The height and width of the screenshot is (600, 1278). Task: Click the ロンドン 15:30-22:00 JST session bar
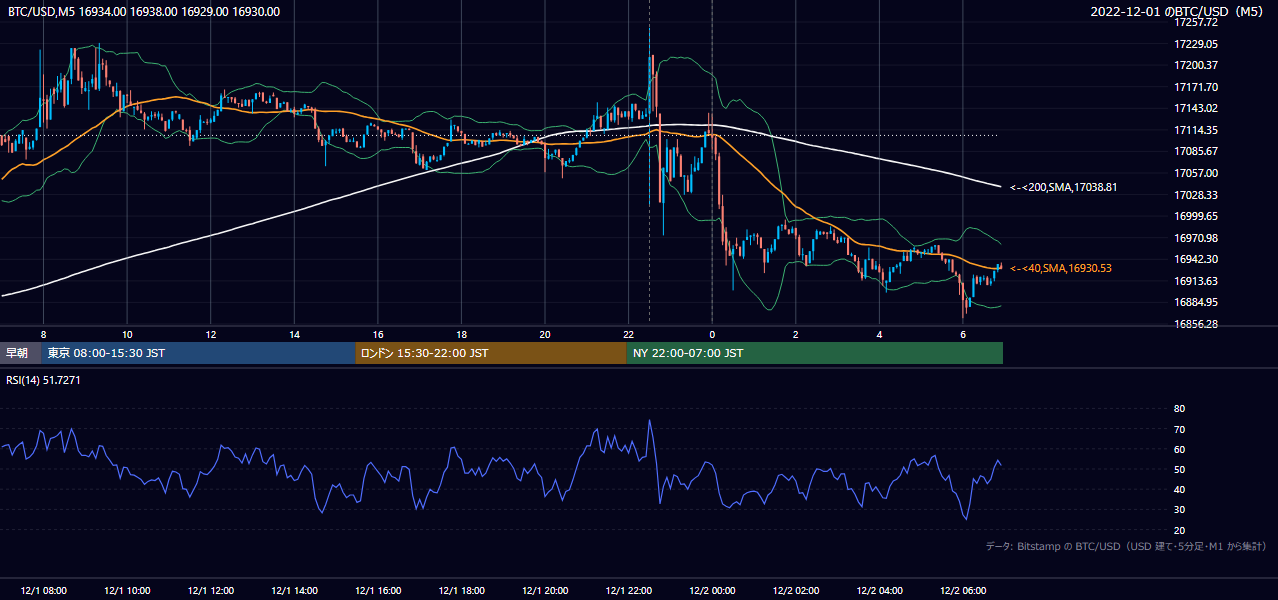click(x=491, y=353)
